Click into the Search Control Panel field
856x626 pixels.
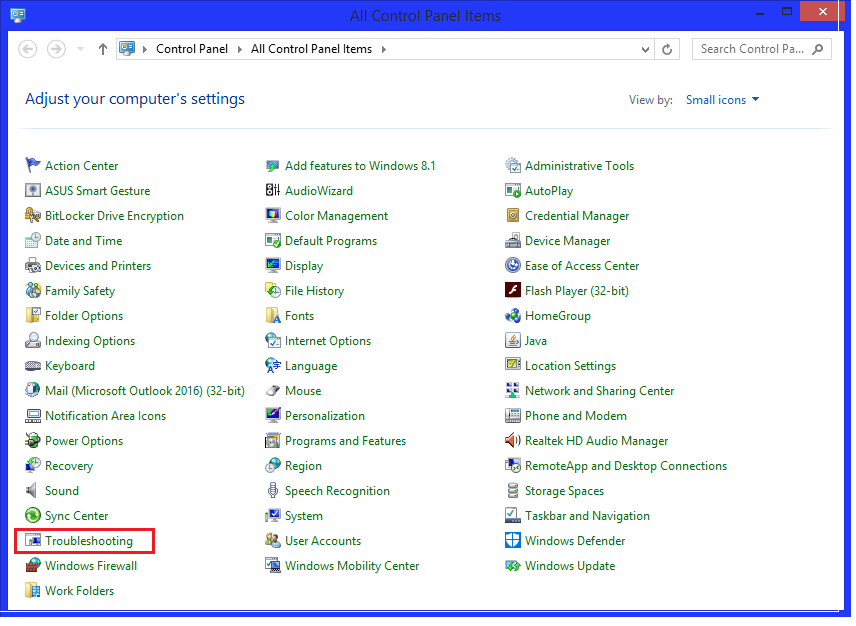[751, 49]
